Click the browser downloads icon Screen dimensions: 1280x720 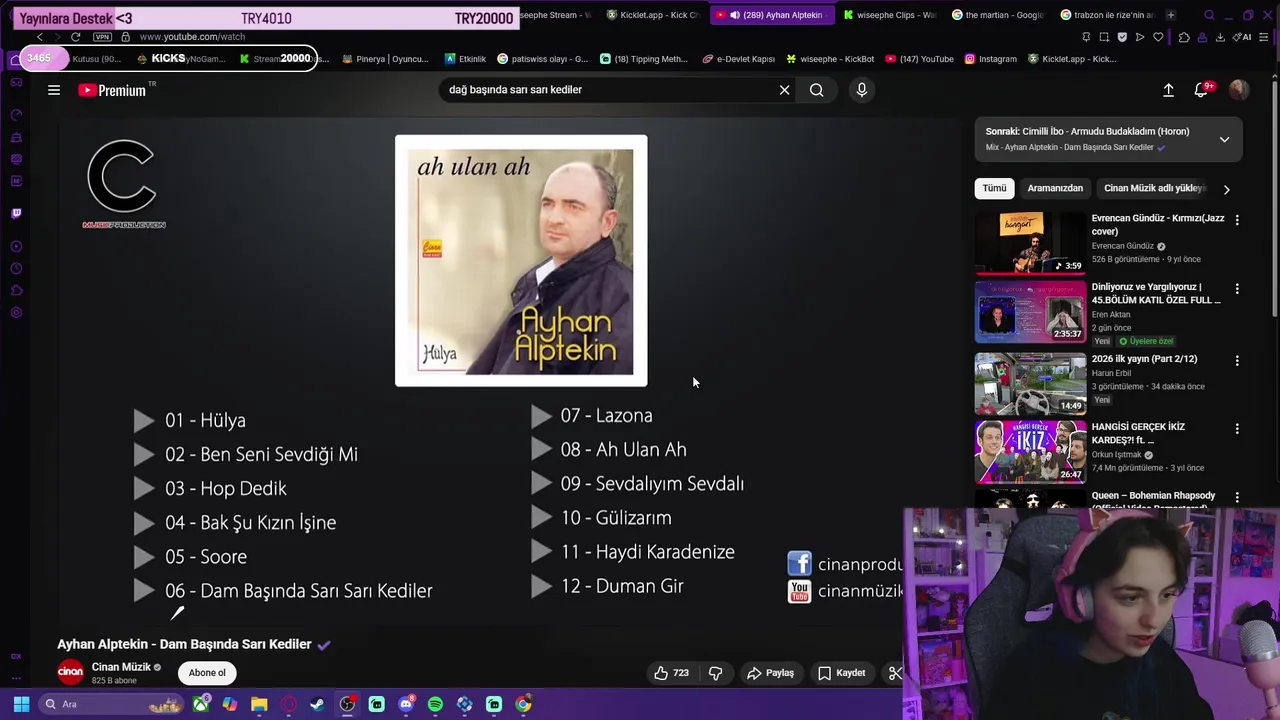coord(1220,37)
